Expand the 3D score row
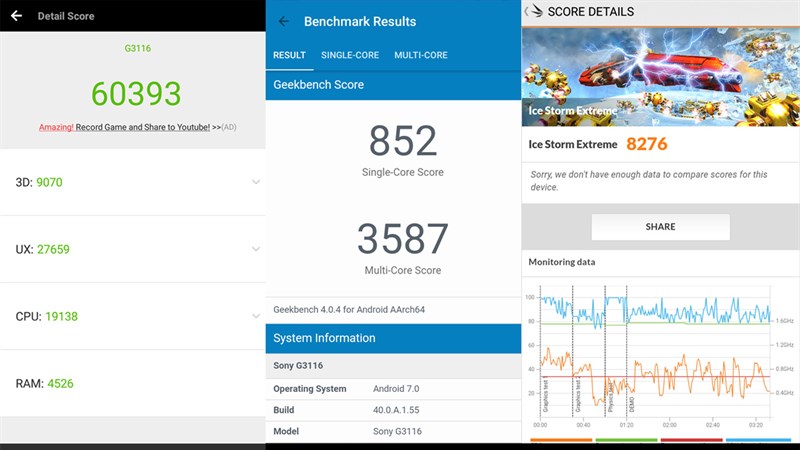This screenshot has width=800, height=450. pyautogui.click(x=256, y=182)
